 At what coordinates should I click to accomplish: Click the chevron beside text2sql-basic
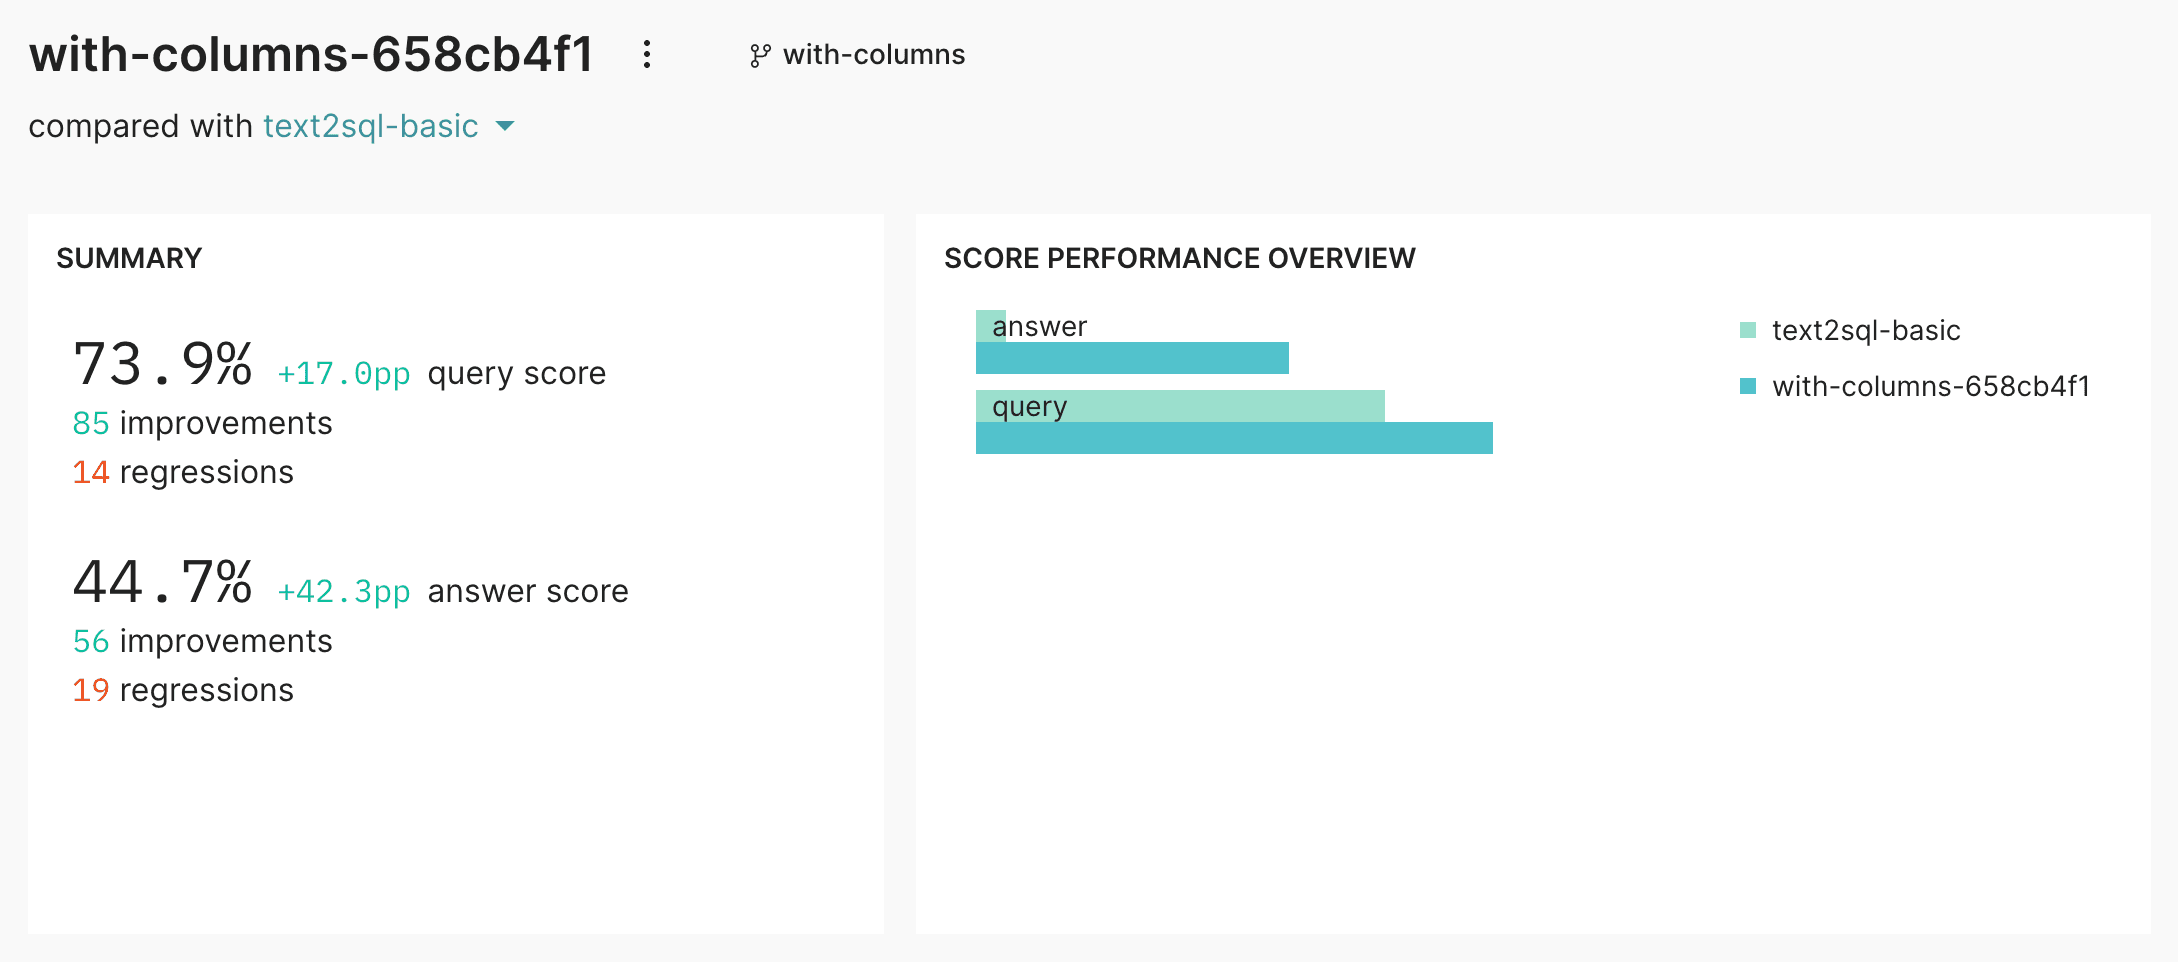pyautogui.click(x=506, y=126)
